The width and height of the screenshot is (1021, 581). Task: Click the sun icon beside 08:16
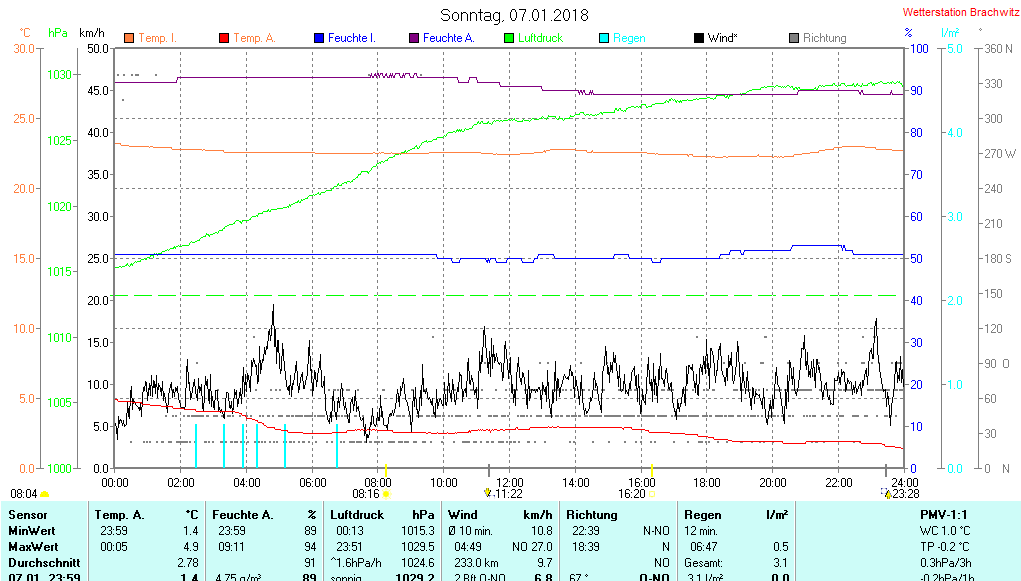[387, 494]
